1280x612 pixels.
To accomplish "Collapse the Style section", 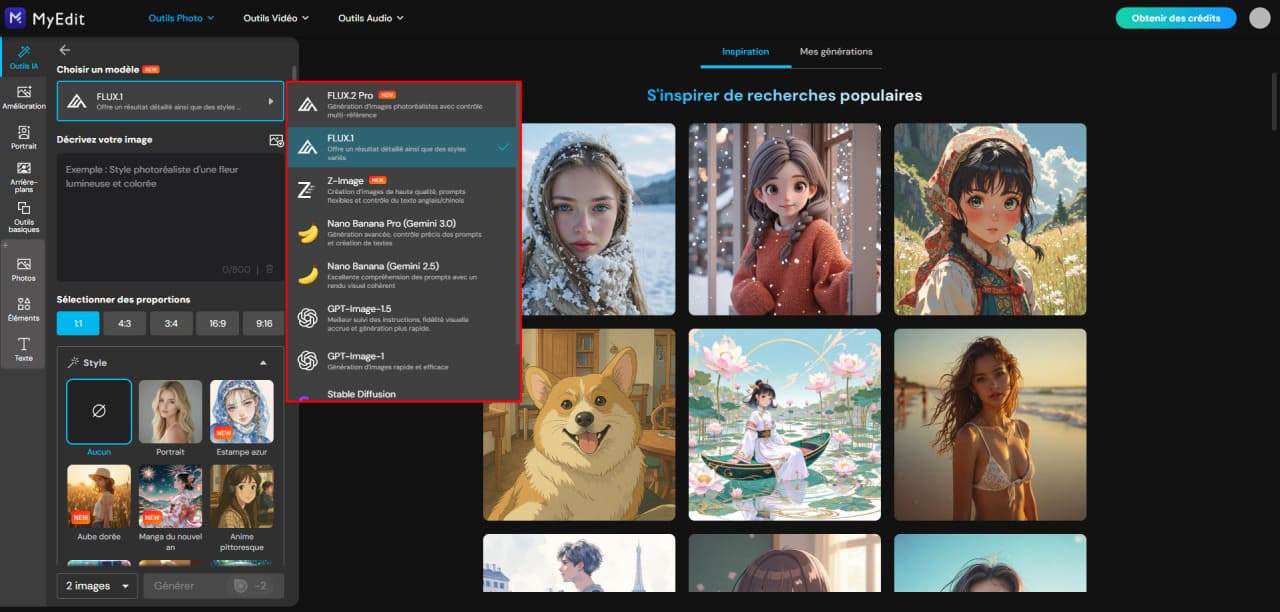I will coord(263,363).
